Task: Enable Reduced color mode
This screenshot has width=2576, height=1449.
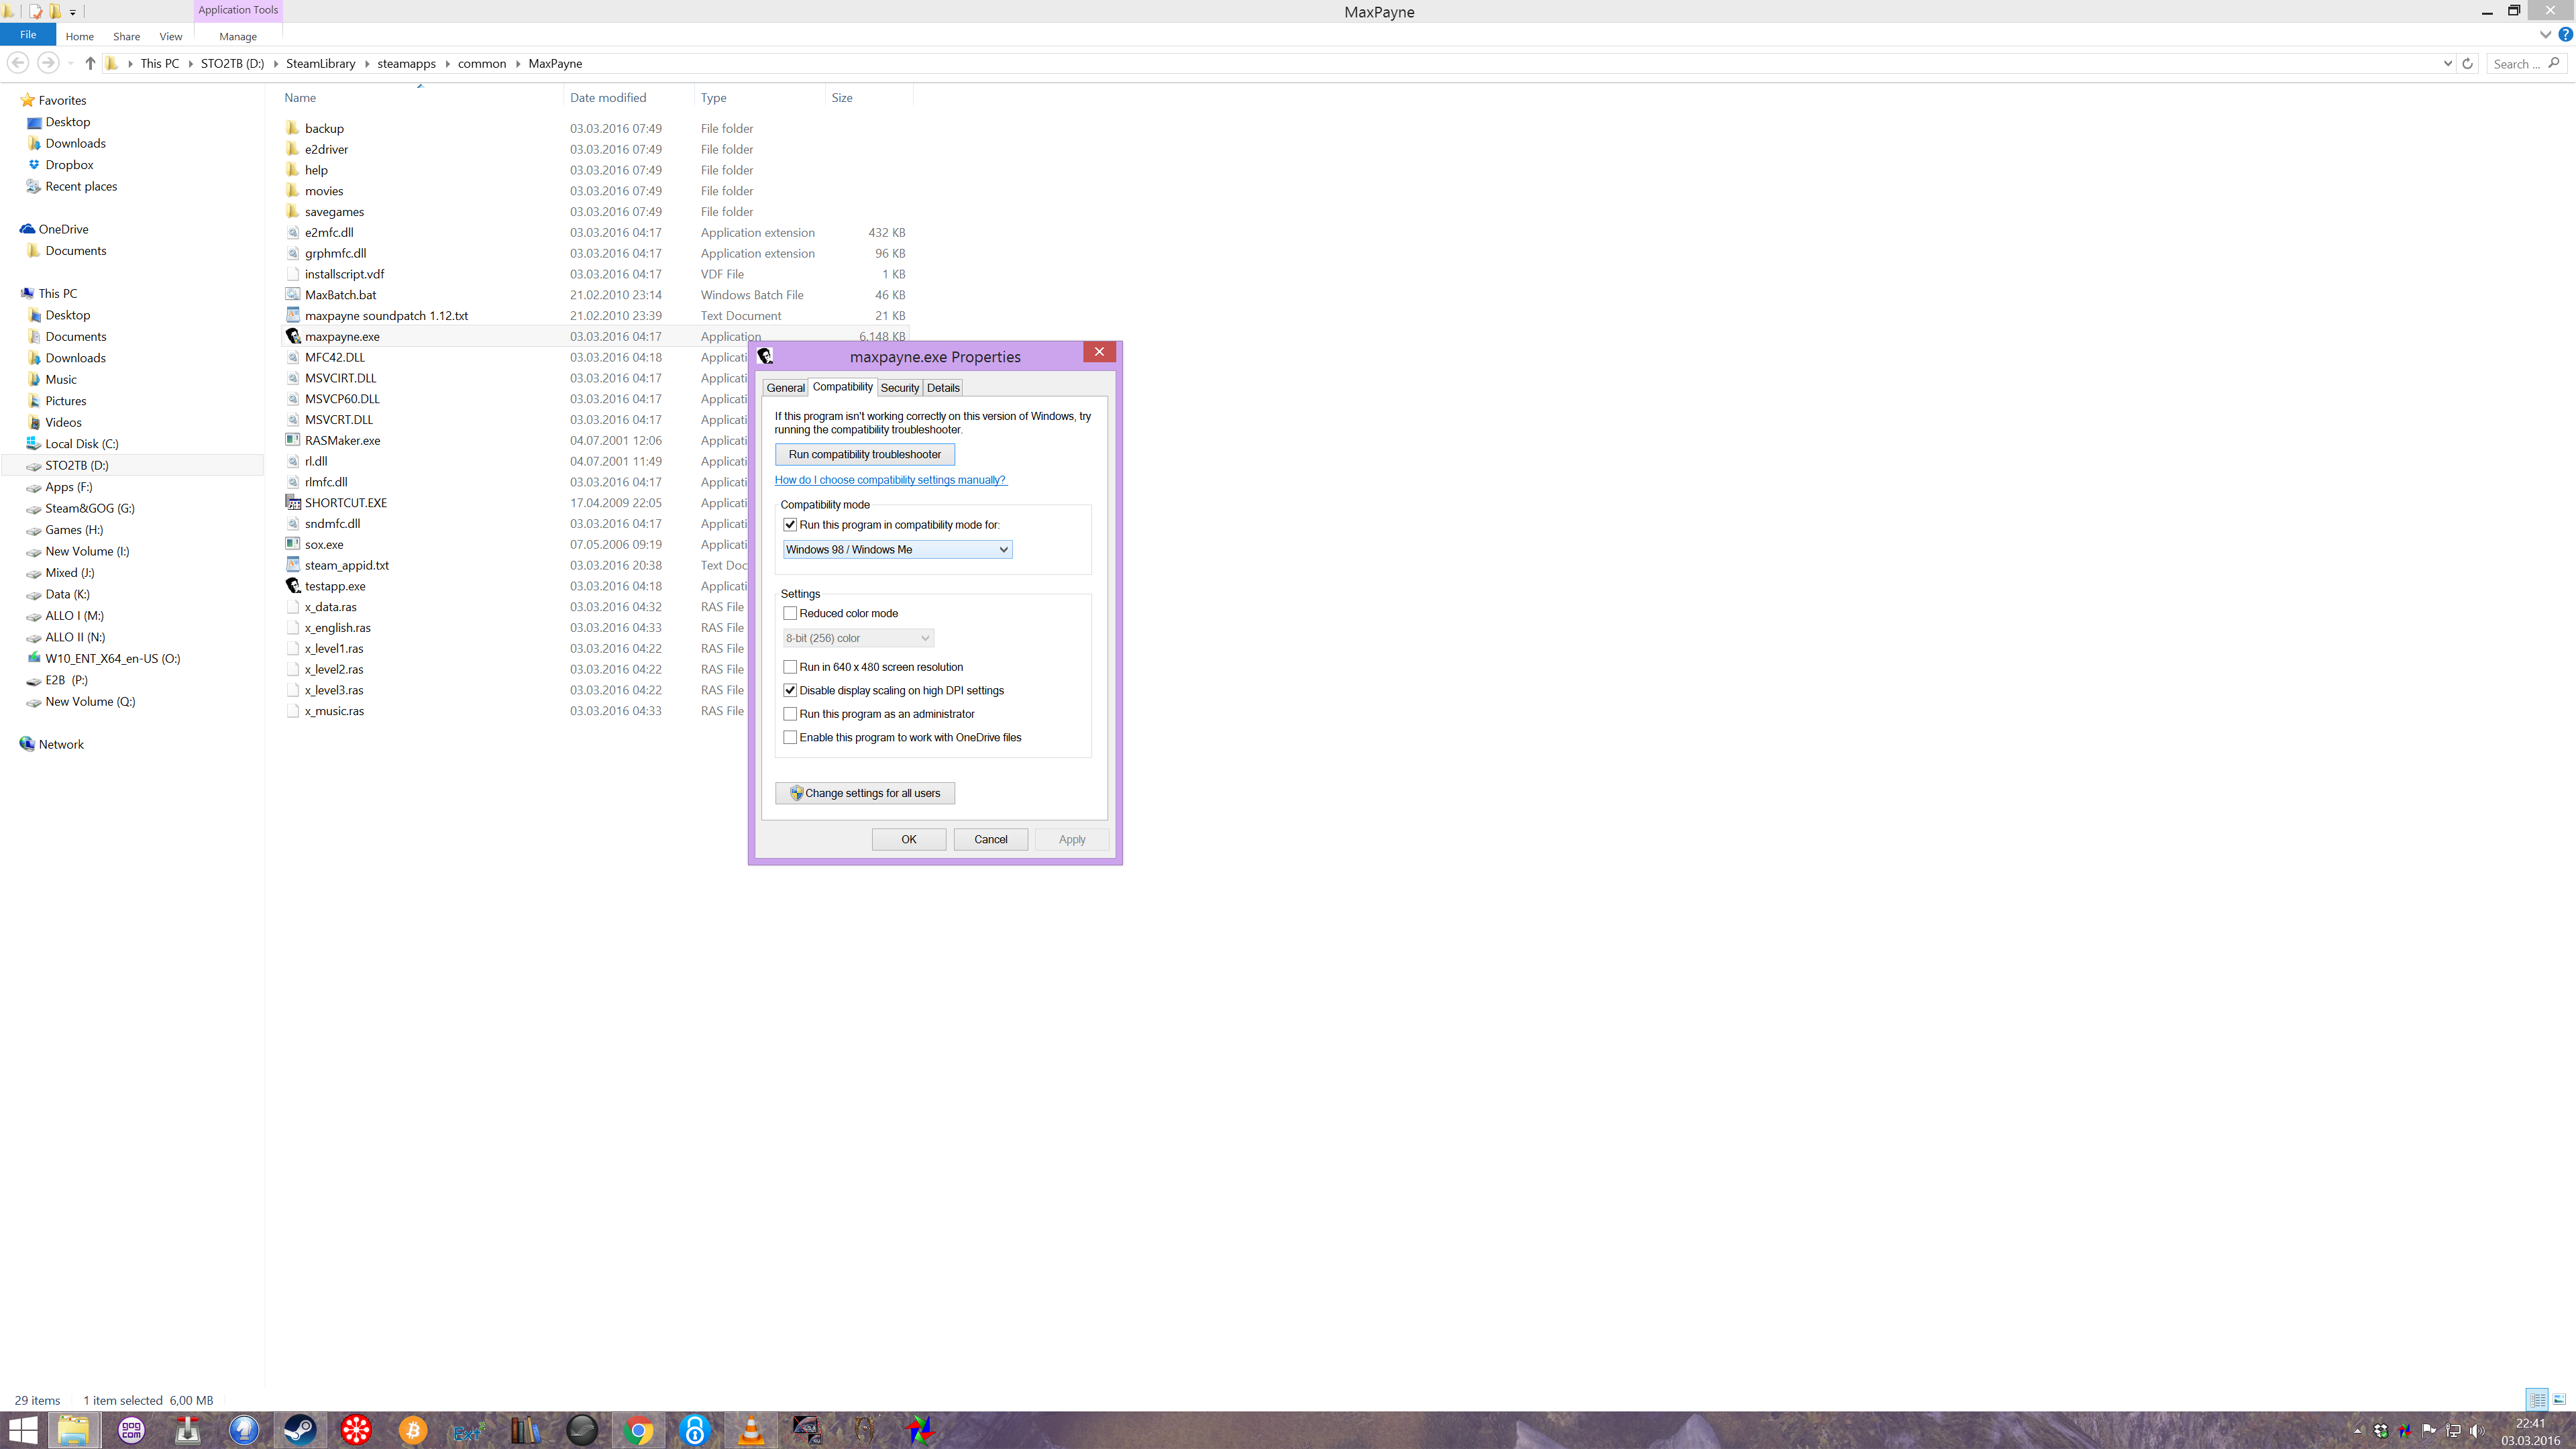Action: [790, 613]
